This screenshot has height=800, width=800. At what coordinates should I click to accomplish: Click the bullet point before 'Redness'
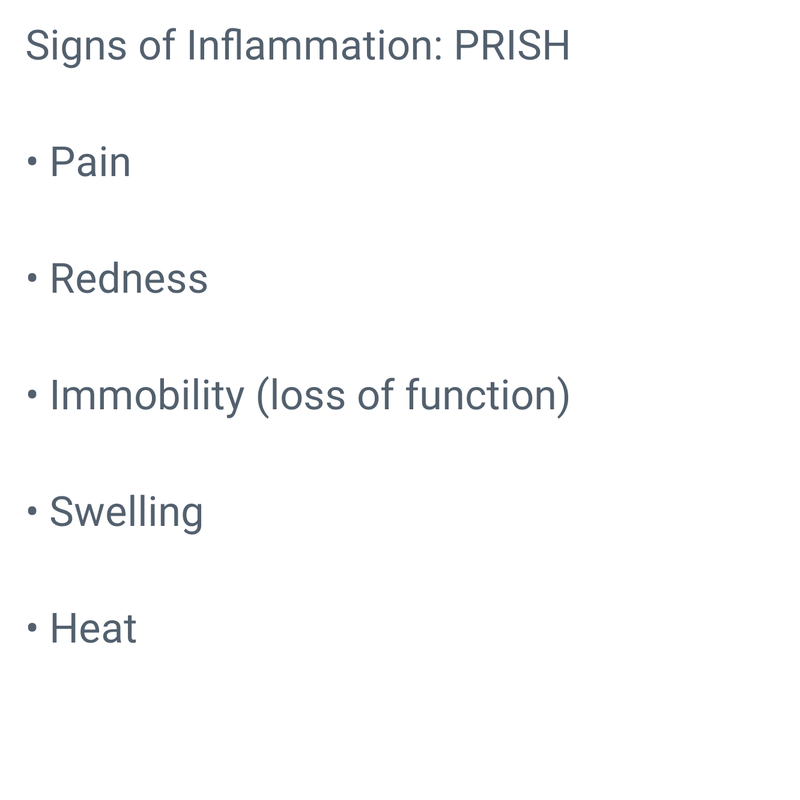point(33,279)
